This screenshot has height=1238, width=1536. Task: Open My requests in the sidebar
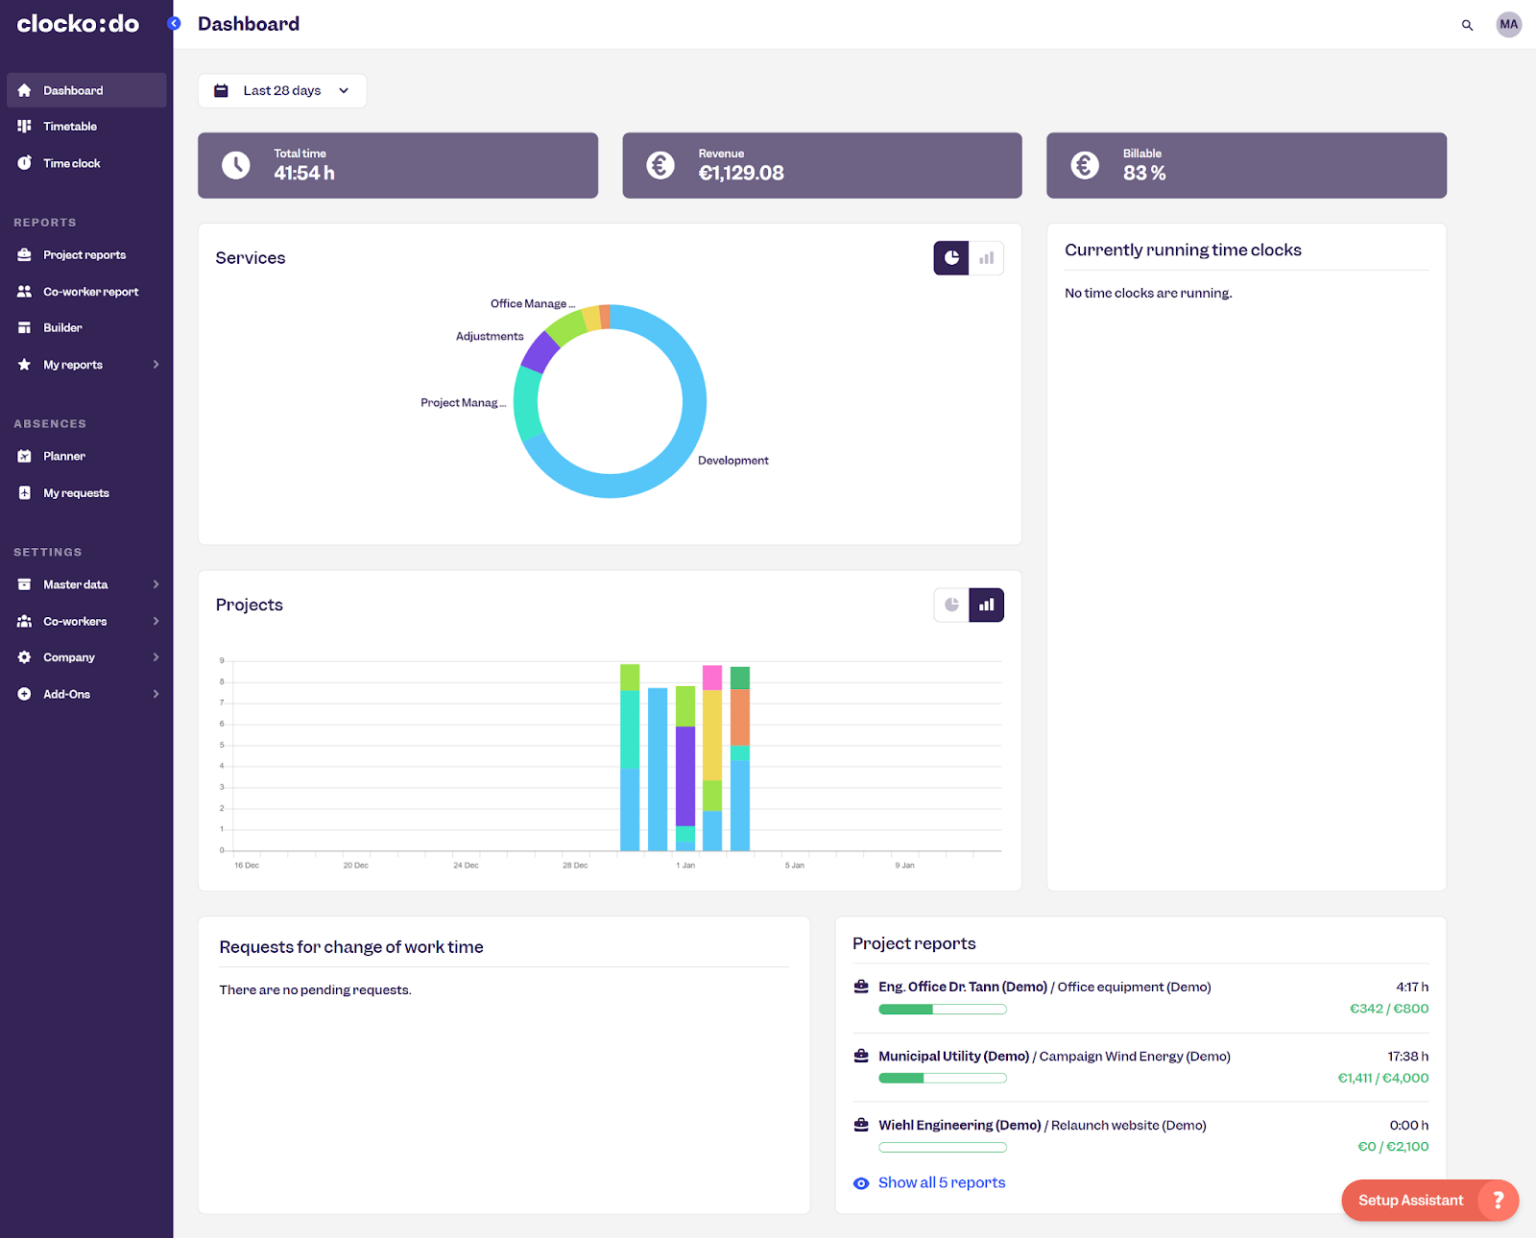76,492
